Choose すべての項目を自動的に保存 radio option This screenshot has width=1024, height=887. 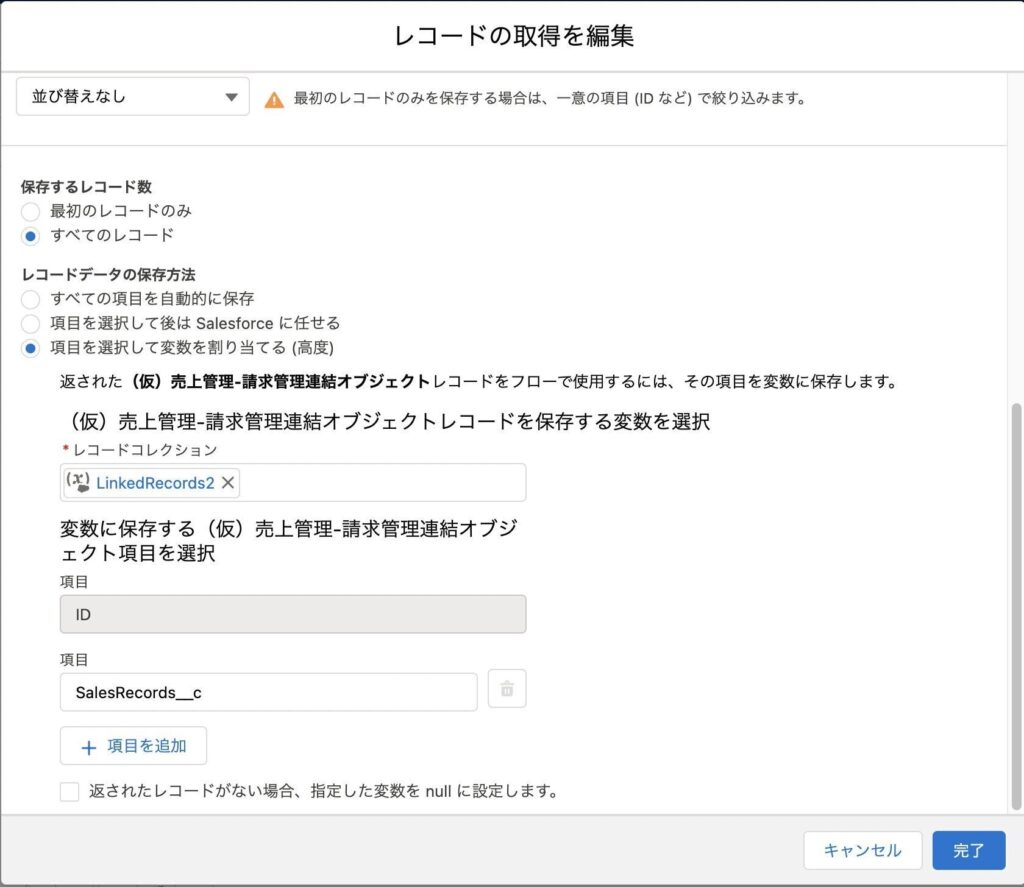(31, 299)
